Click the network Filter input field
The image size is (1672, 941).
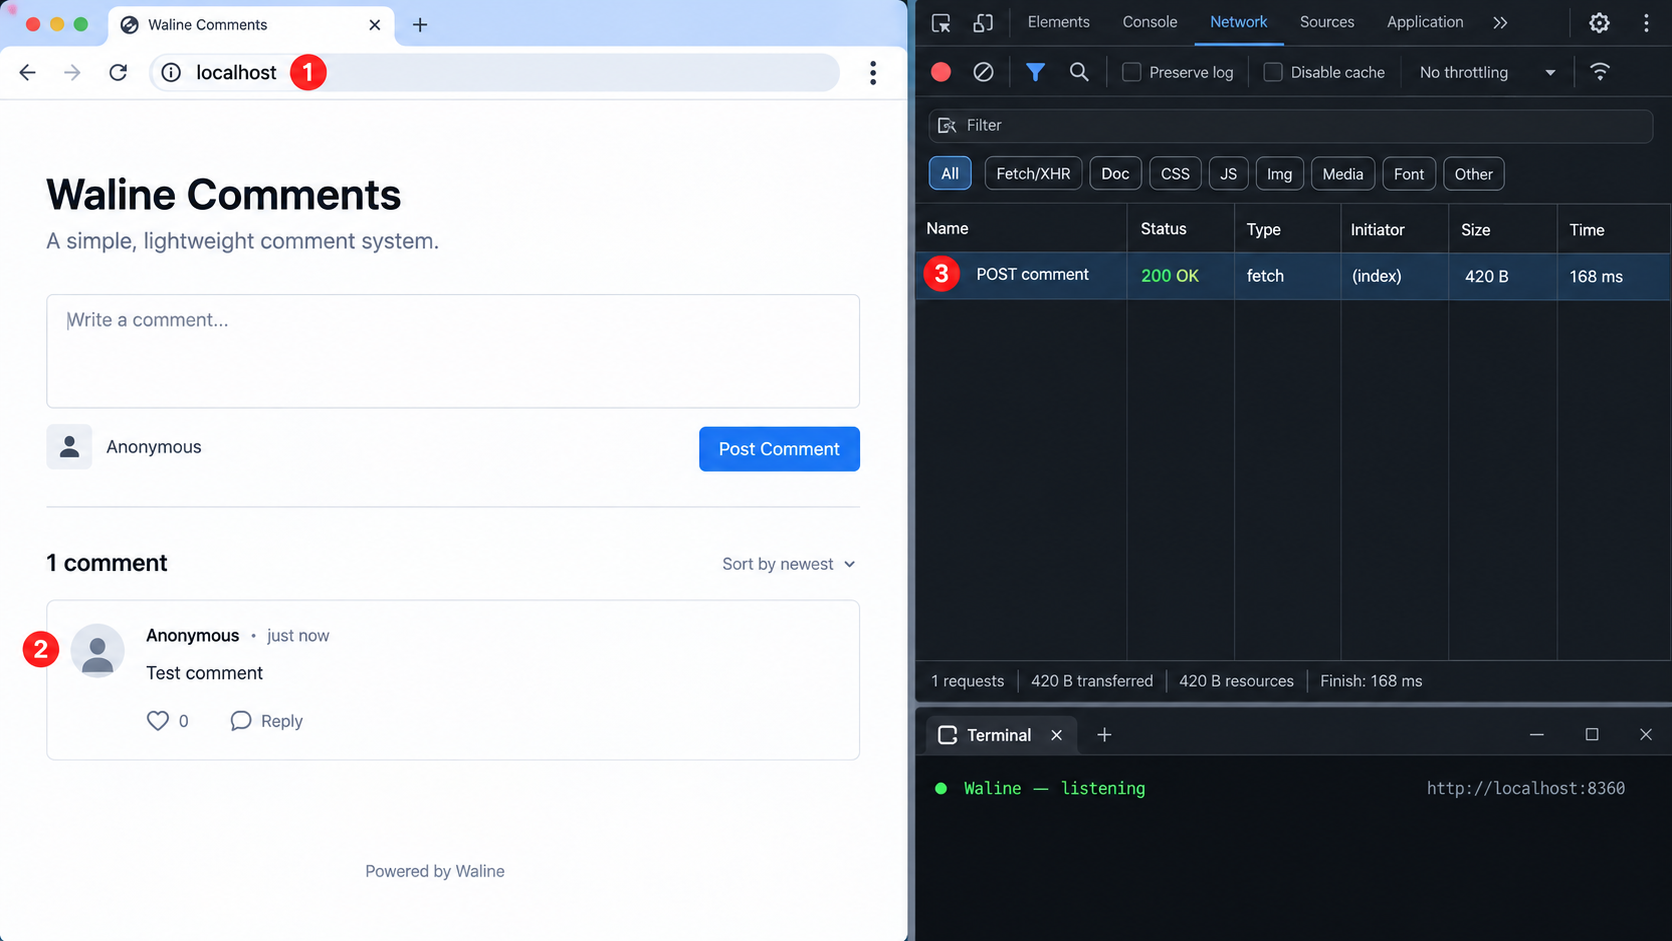pos(1290,125)
